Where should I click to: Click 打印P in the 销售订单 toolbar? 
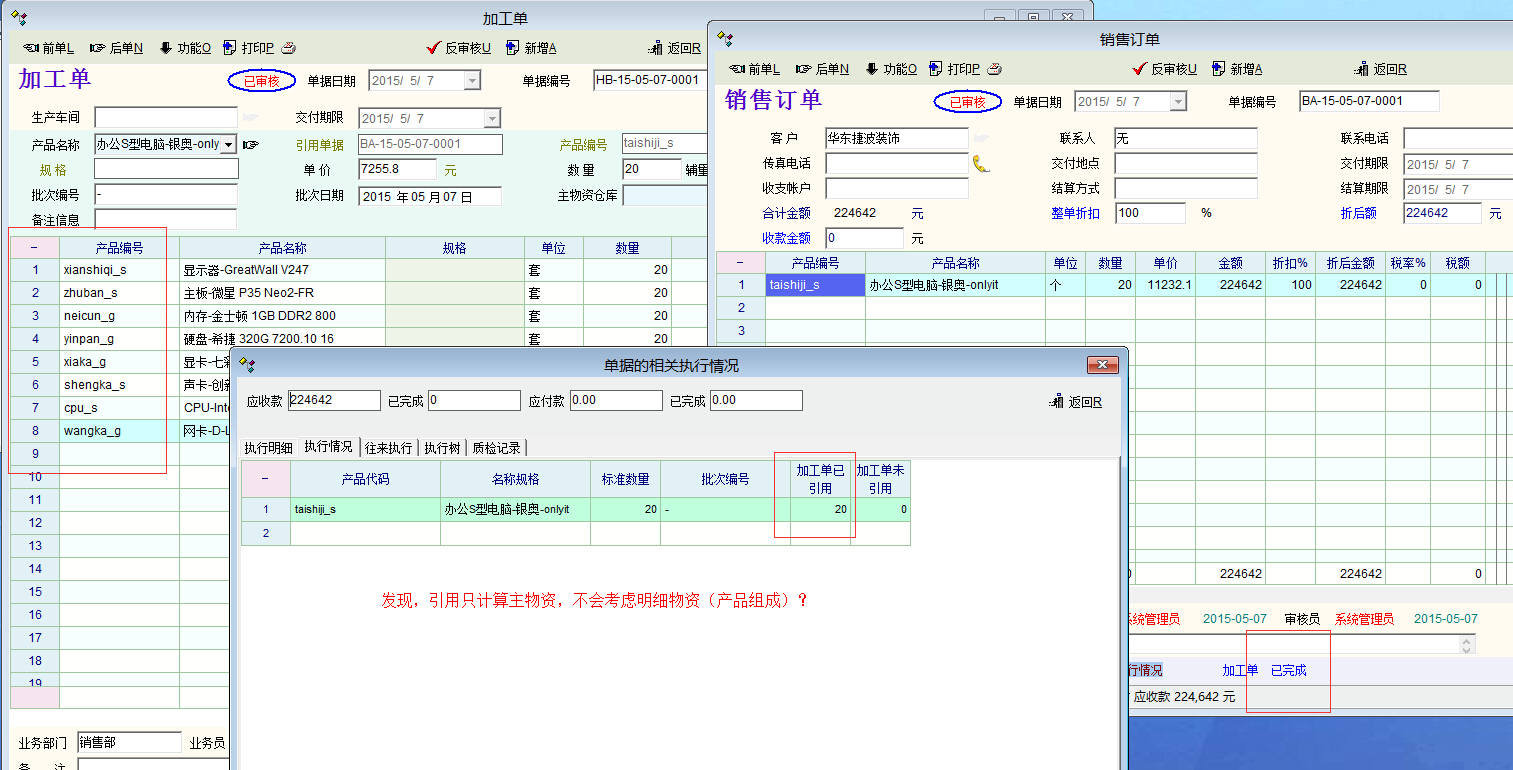[954, 69]
